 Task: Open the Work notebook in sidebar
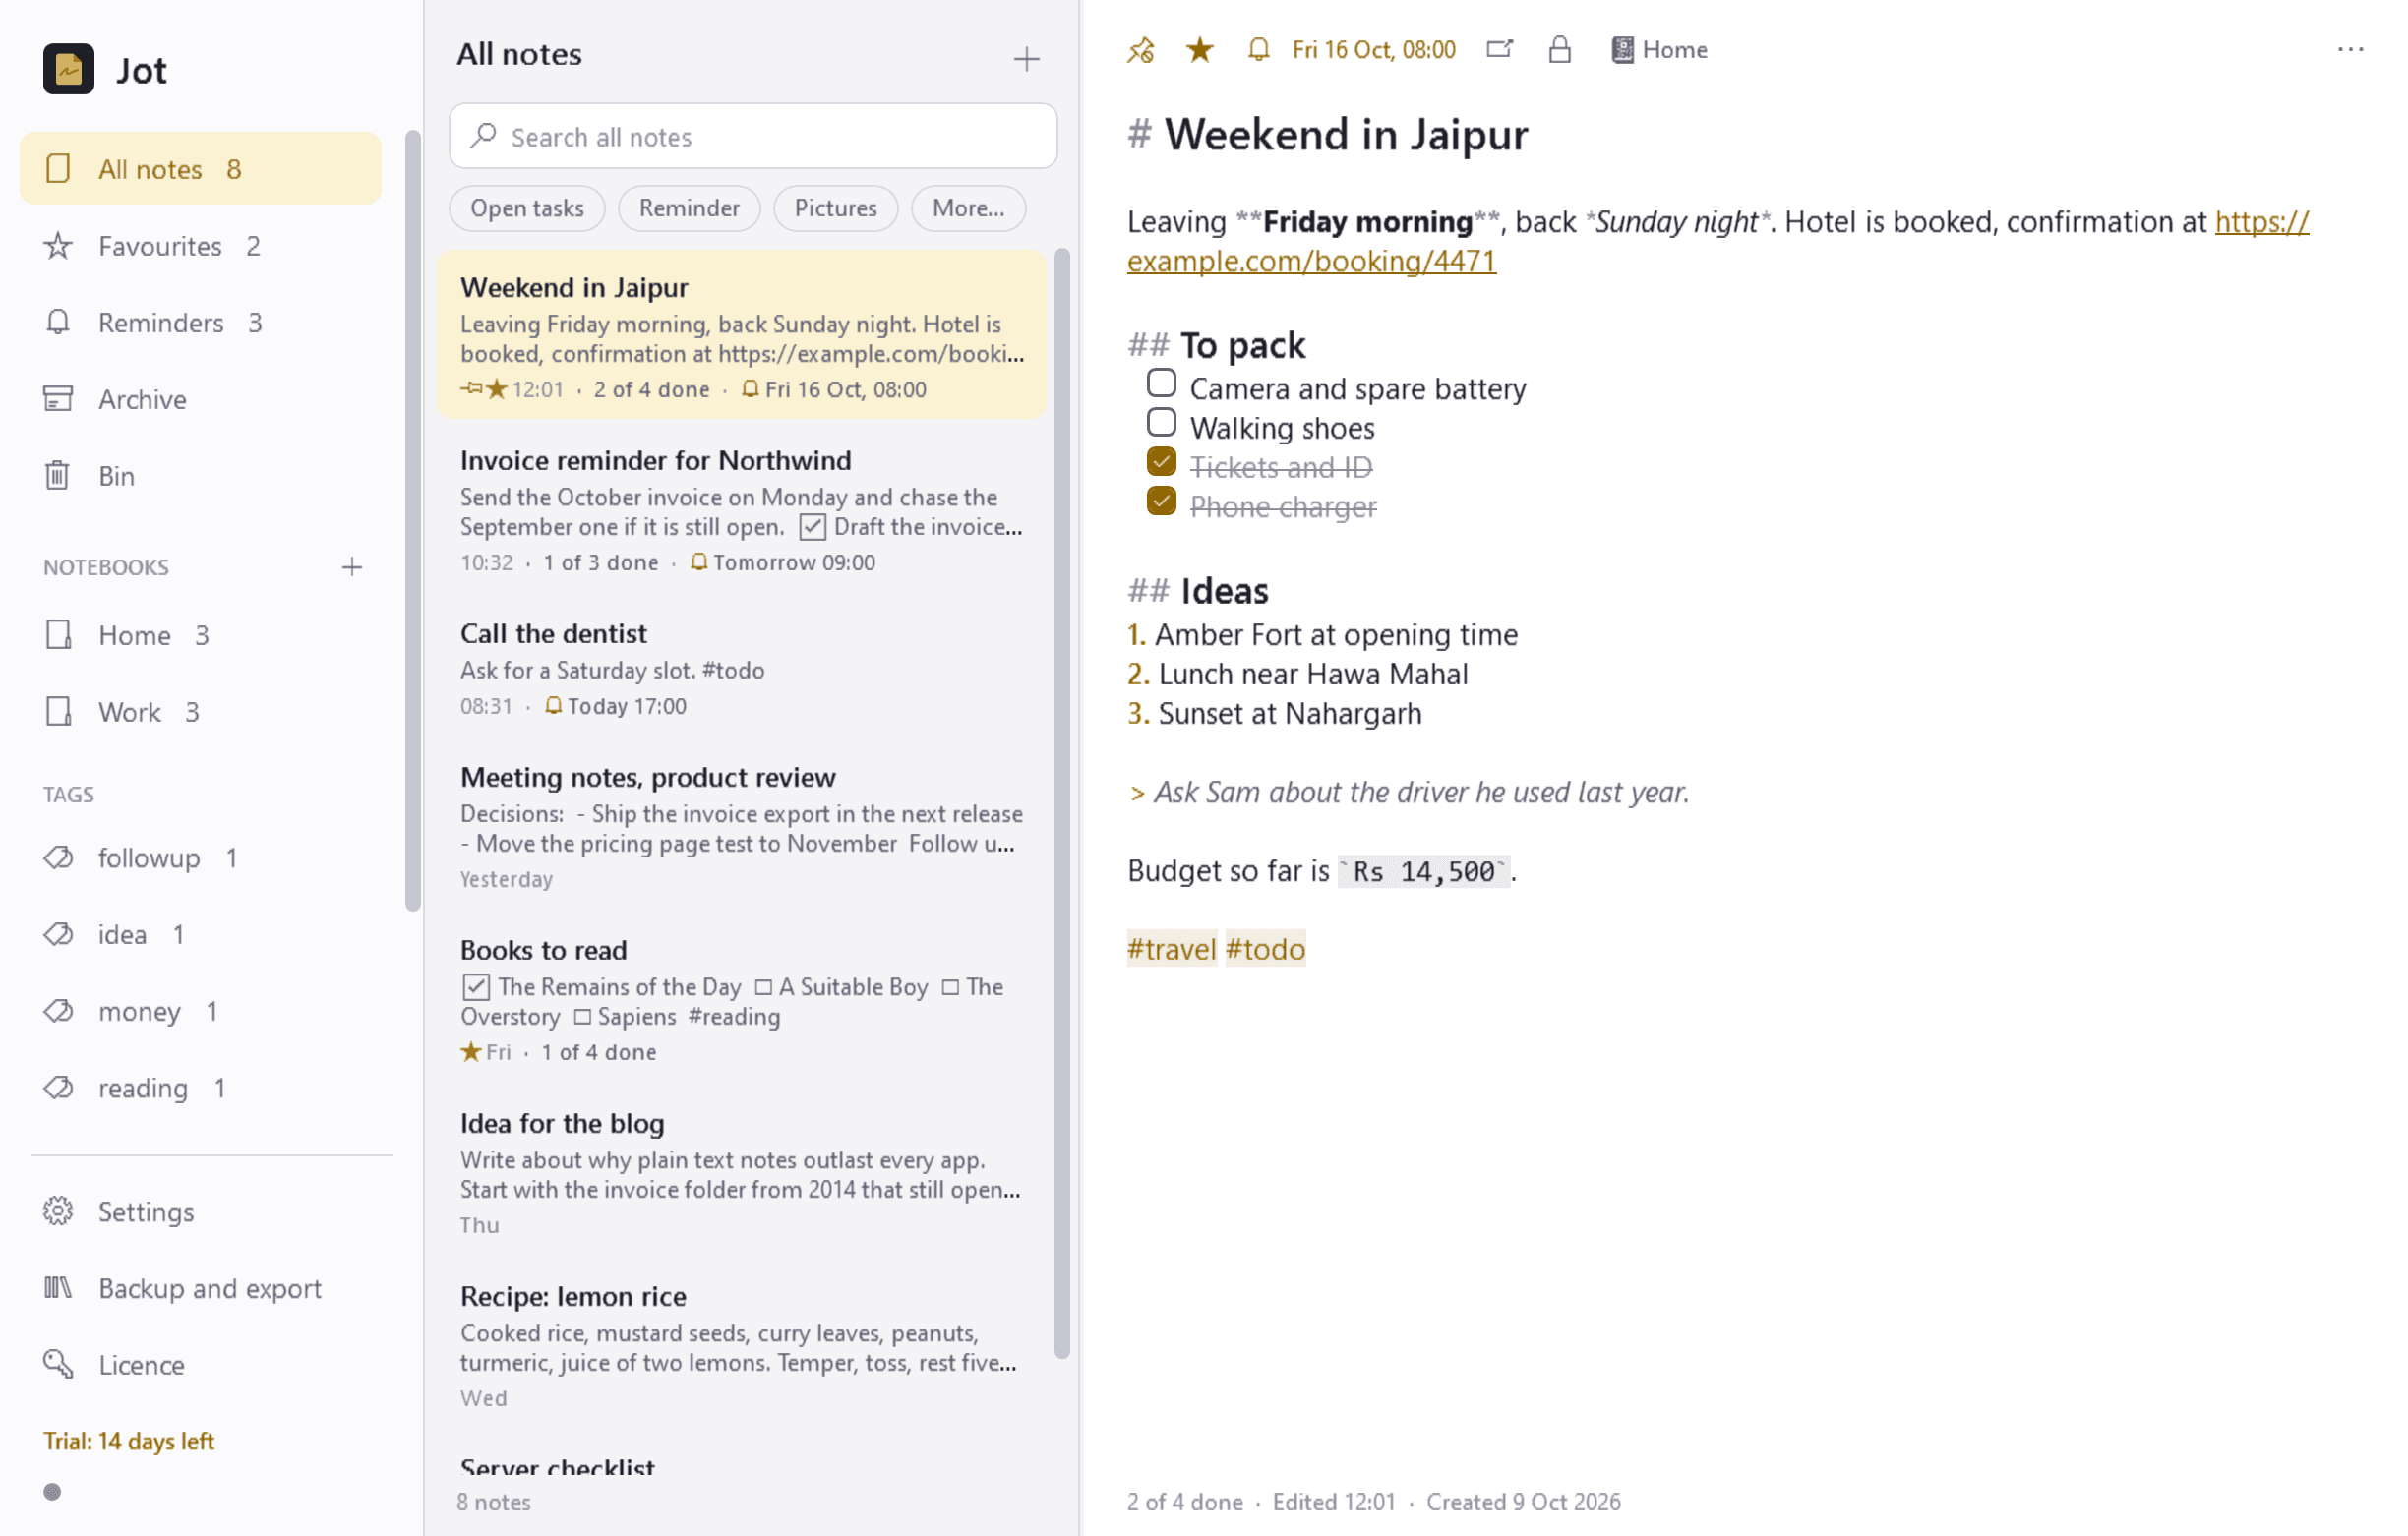click(200, 712)
